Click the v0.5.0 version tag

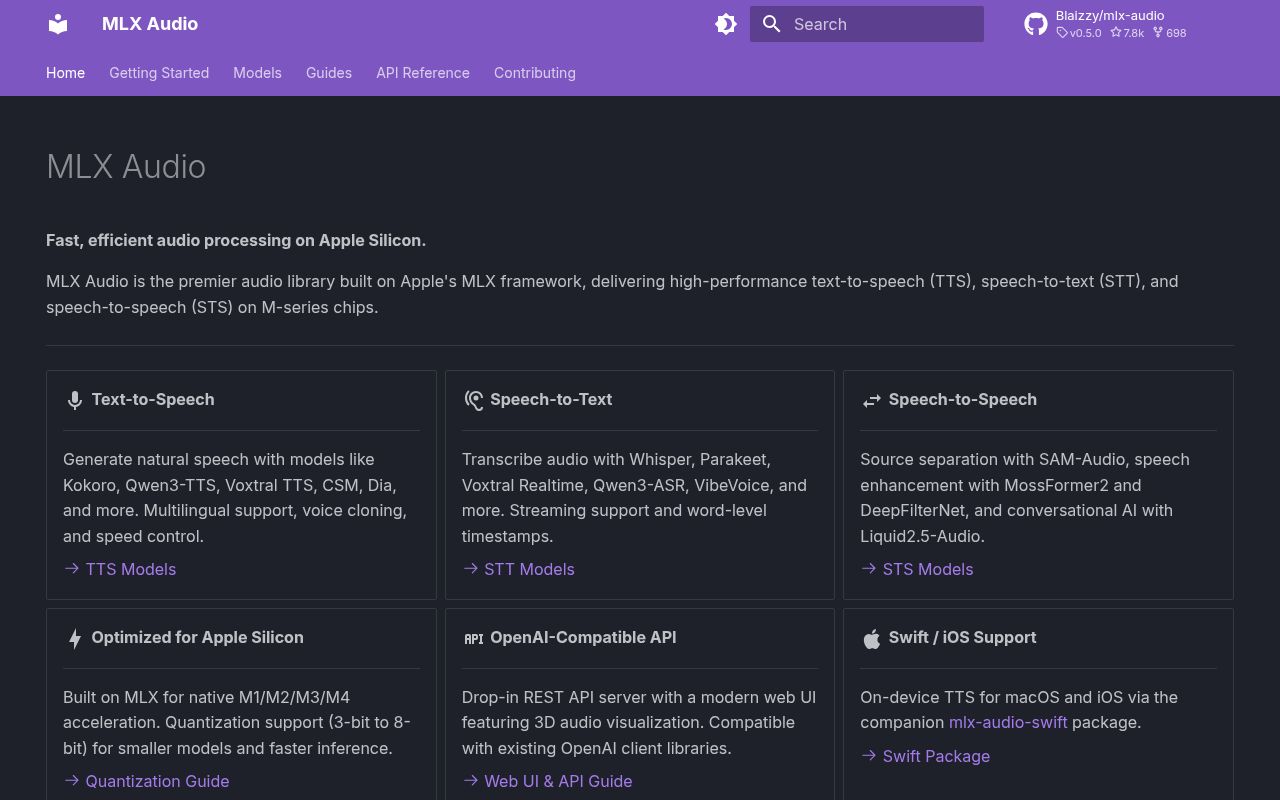(x=1079, y=33)
